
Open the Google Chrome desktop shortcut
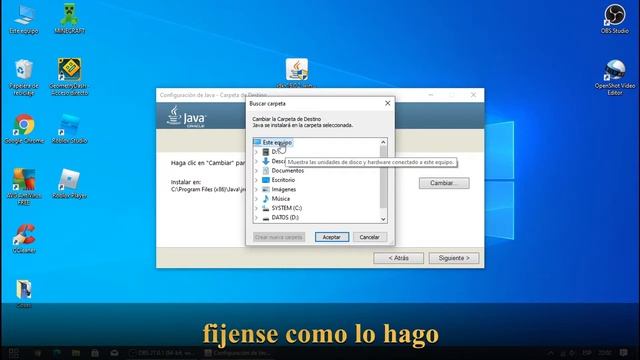pos(24,129)
